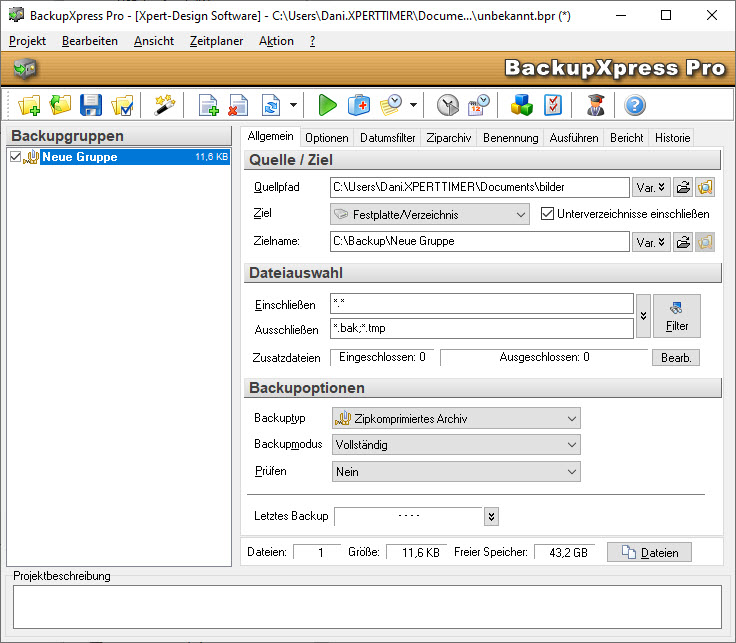Open the calendar with clock icon
This screenshot has width=736, height=643.
478,105
